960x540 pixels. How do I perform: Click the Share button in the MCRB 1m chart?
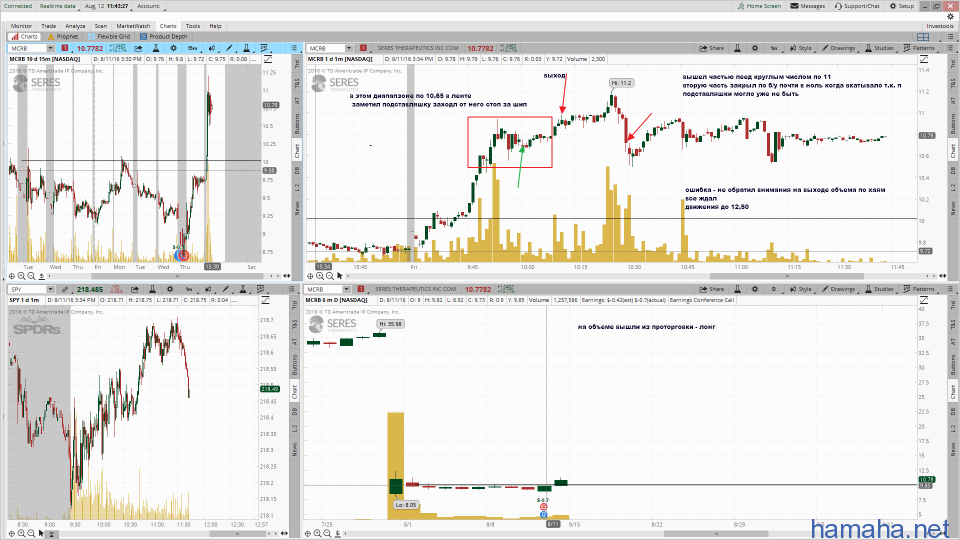(712, 48)
